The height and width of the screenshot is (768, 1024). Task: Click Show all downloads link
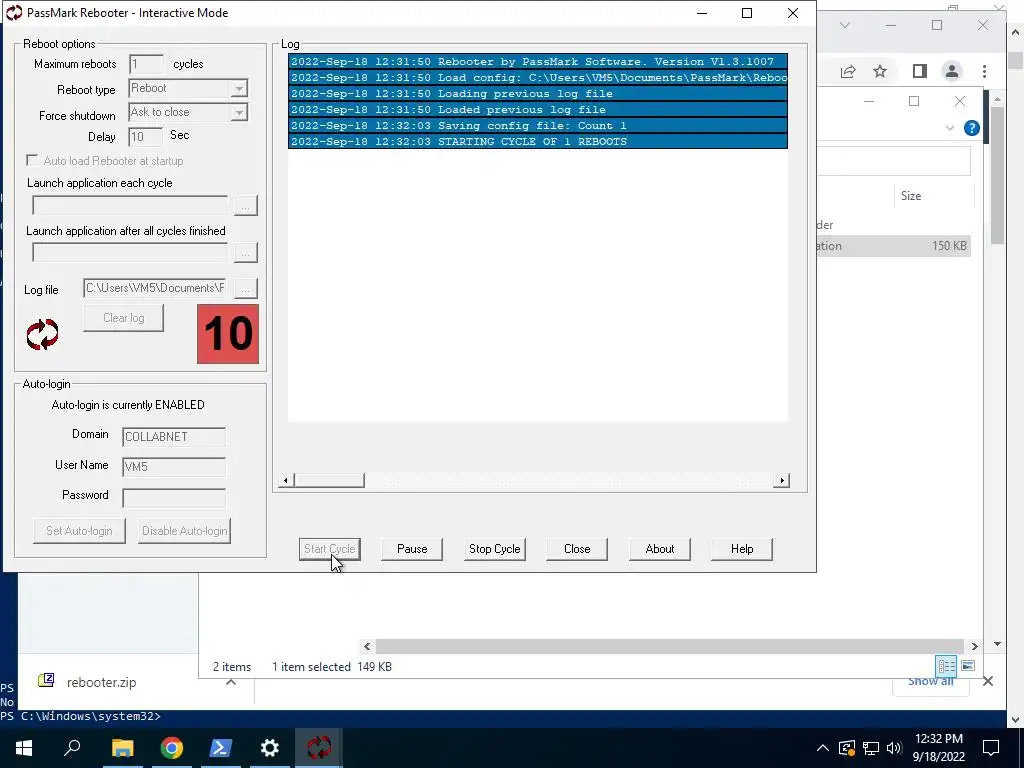click(931, 682)
